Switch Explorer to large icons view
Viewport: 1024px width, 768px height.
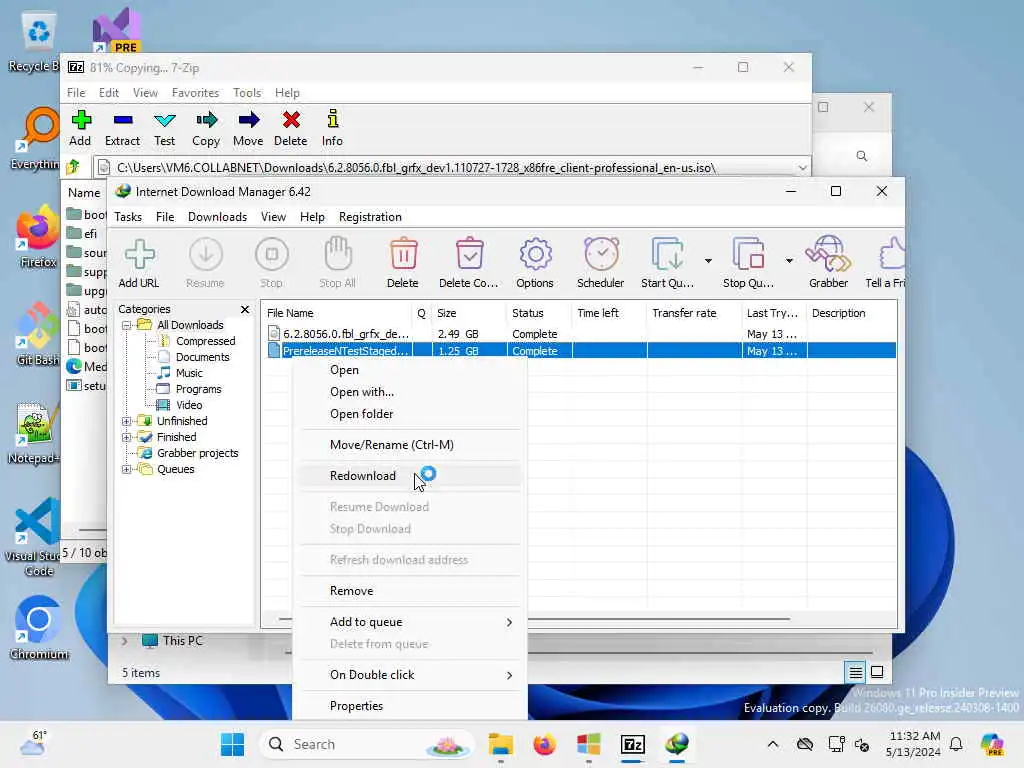pos(877,672)
